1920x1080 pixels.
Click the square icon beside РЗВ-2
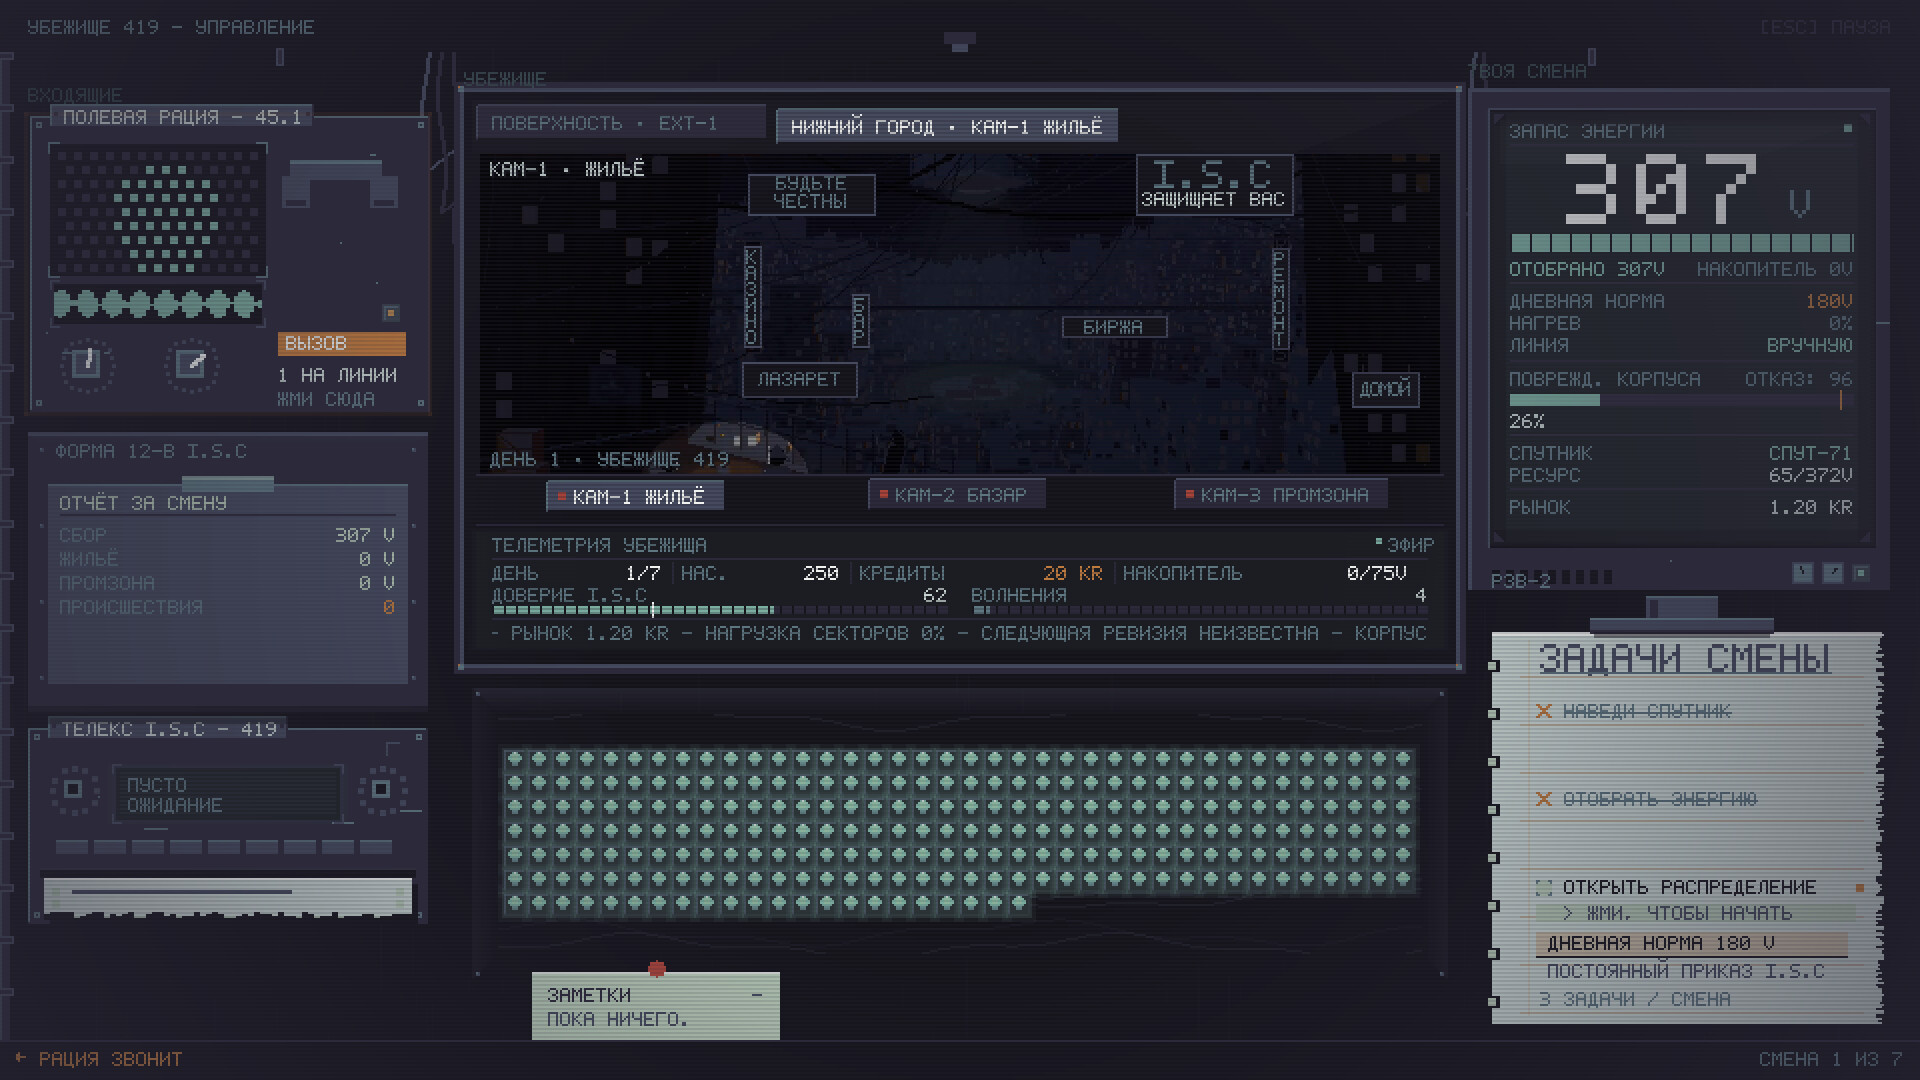[1861, 573]
